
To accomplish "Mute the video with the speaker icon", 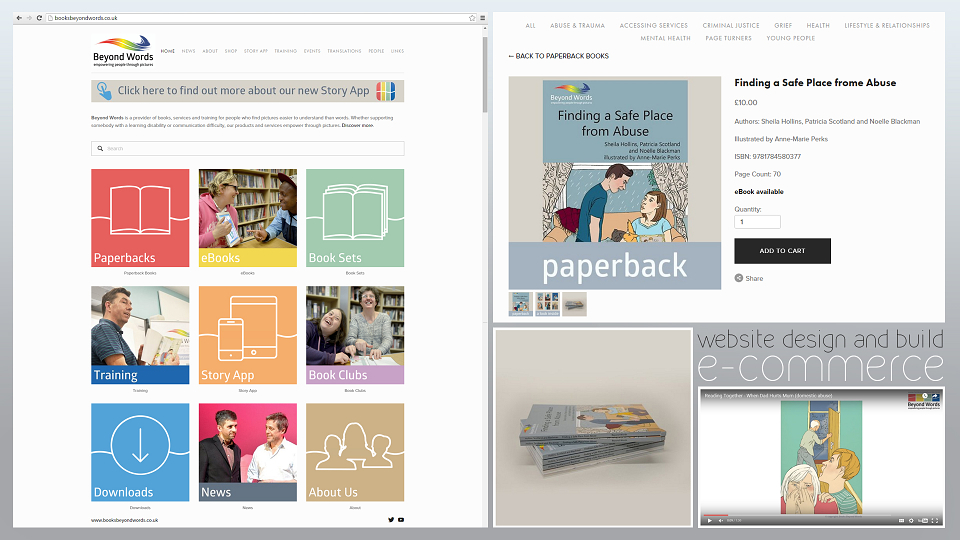I will point(720,520).
